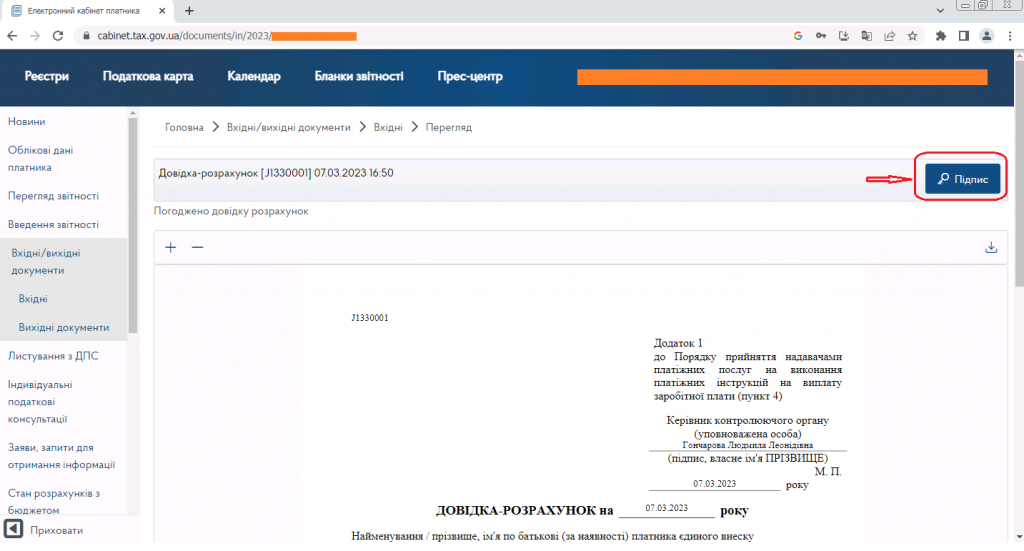Click the sidebar scrollbar thumb
1024x551 pixels.
[x=133, y=225]
